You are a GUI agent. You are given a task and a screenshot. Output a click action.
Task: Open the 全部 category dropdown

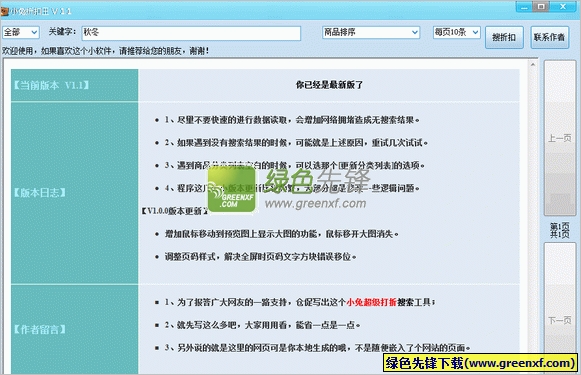pyautogui.click(x=21, y=33)
